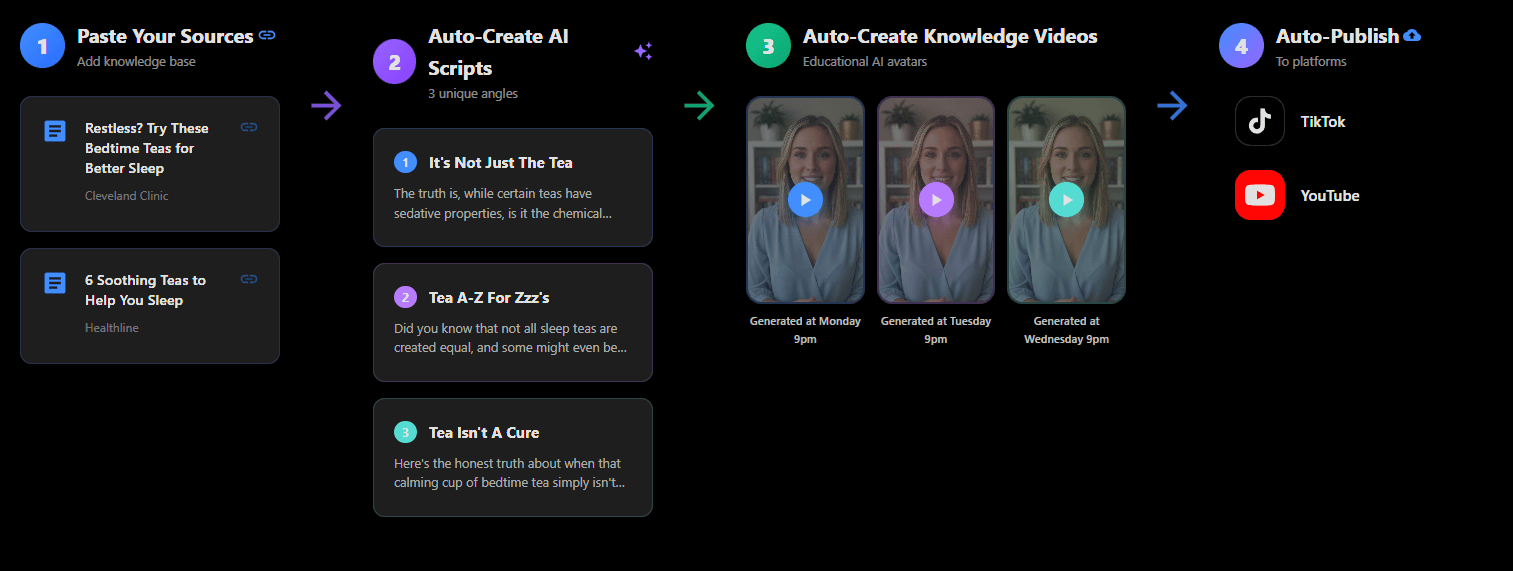Open the Healthline source title link
This screenshot has width=1513, height=571.
(145, 290)
